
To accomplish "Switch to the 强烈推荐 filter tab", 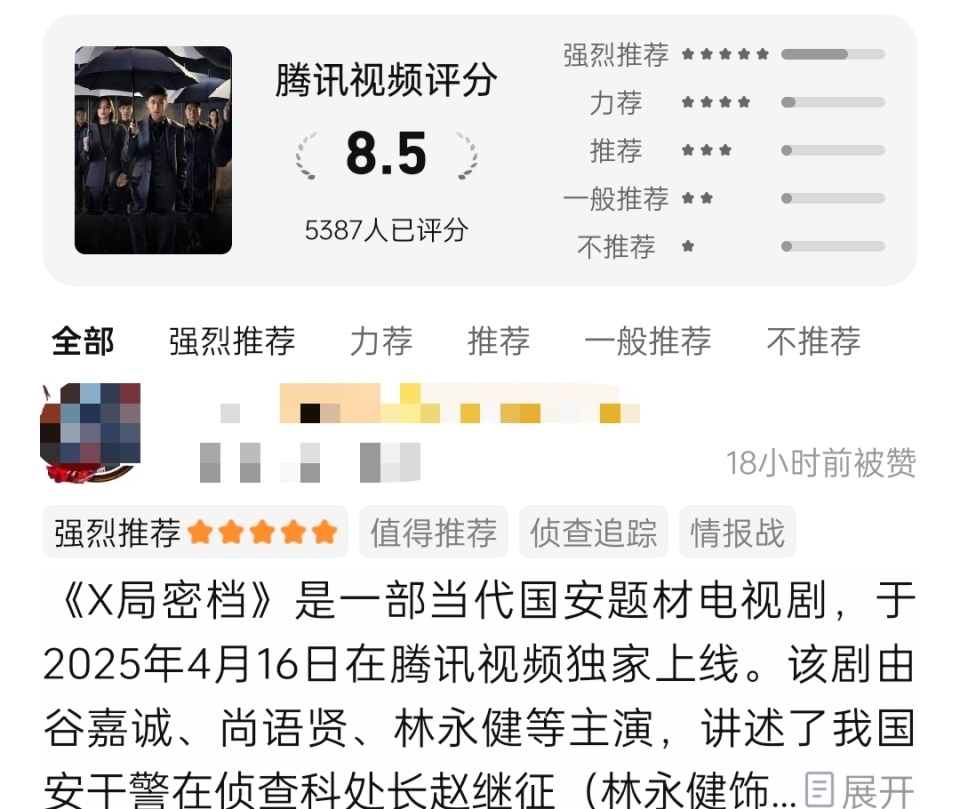I will [x=232, y=341].
